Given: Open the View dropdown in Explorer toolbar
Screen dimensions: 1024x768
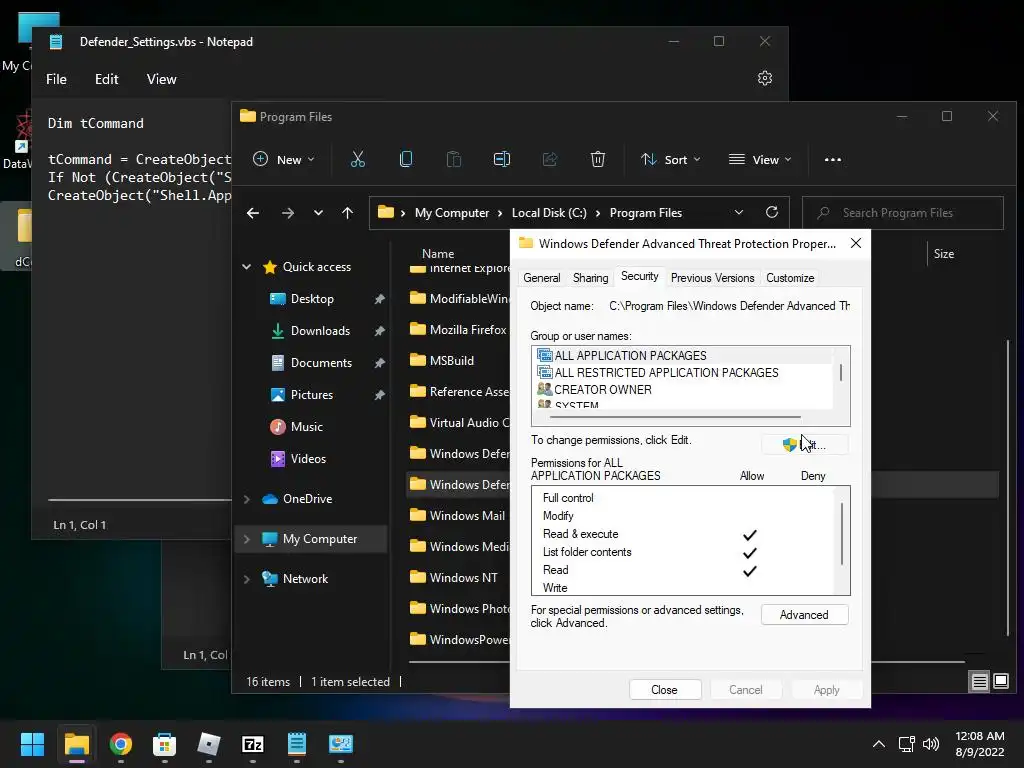Looking at the screenshot, I should pos(760,159).
